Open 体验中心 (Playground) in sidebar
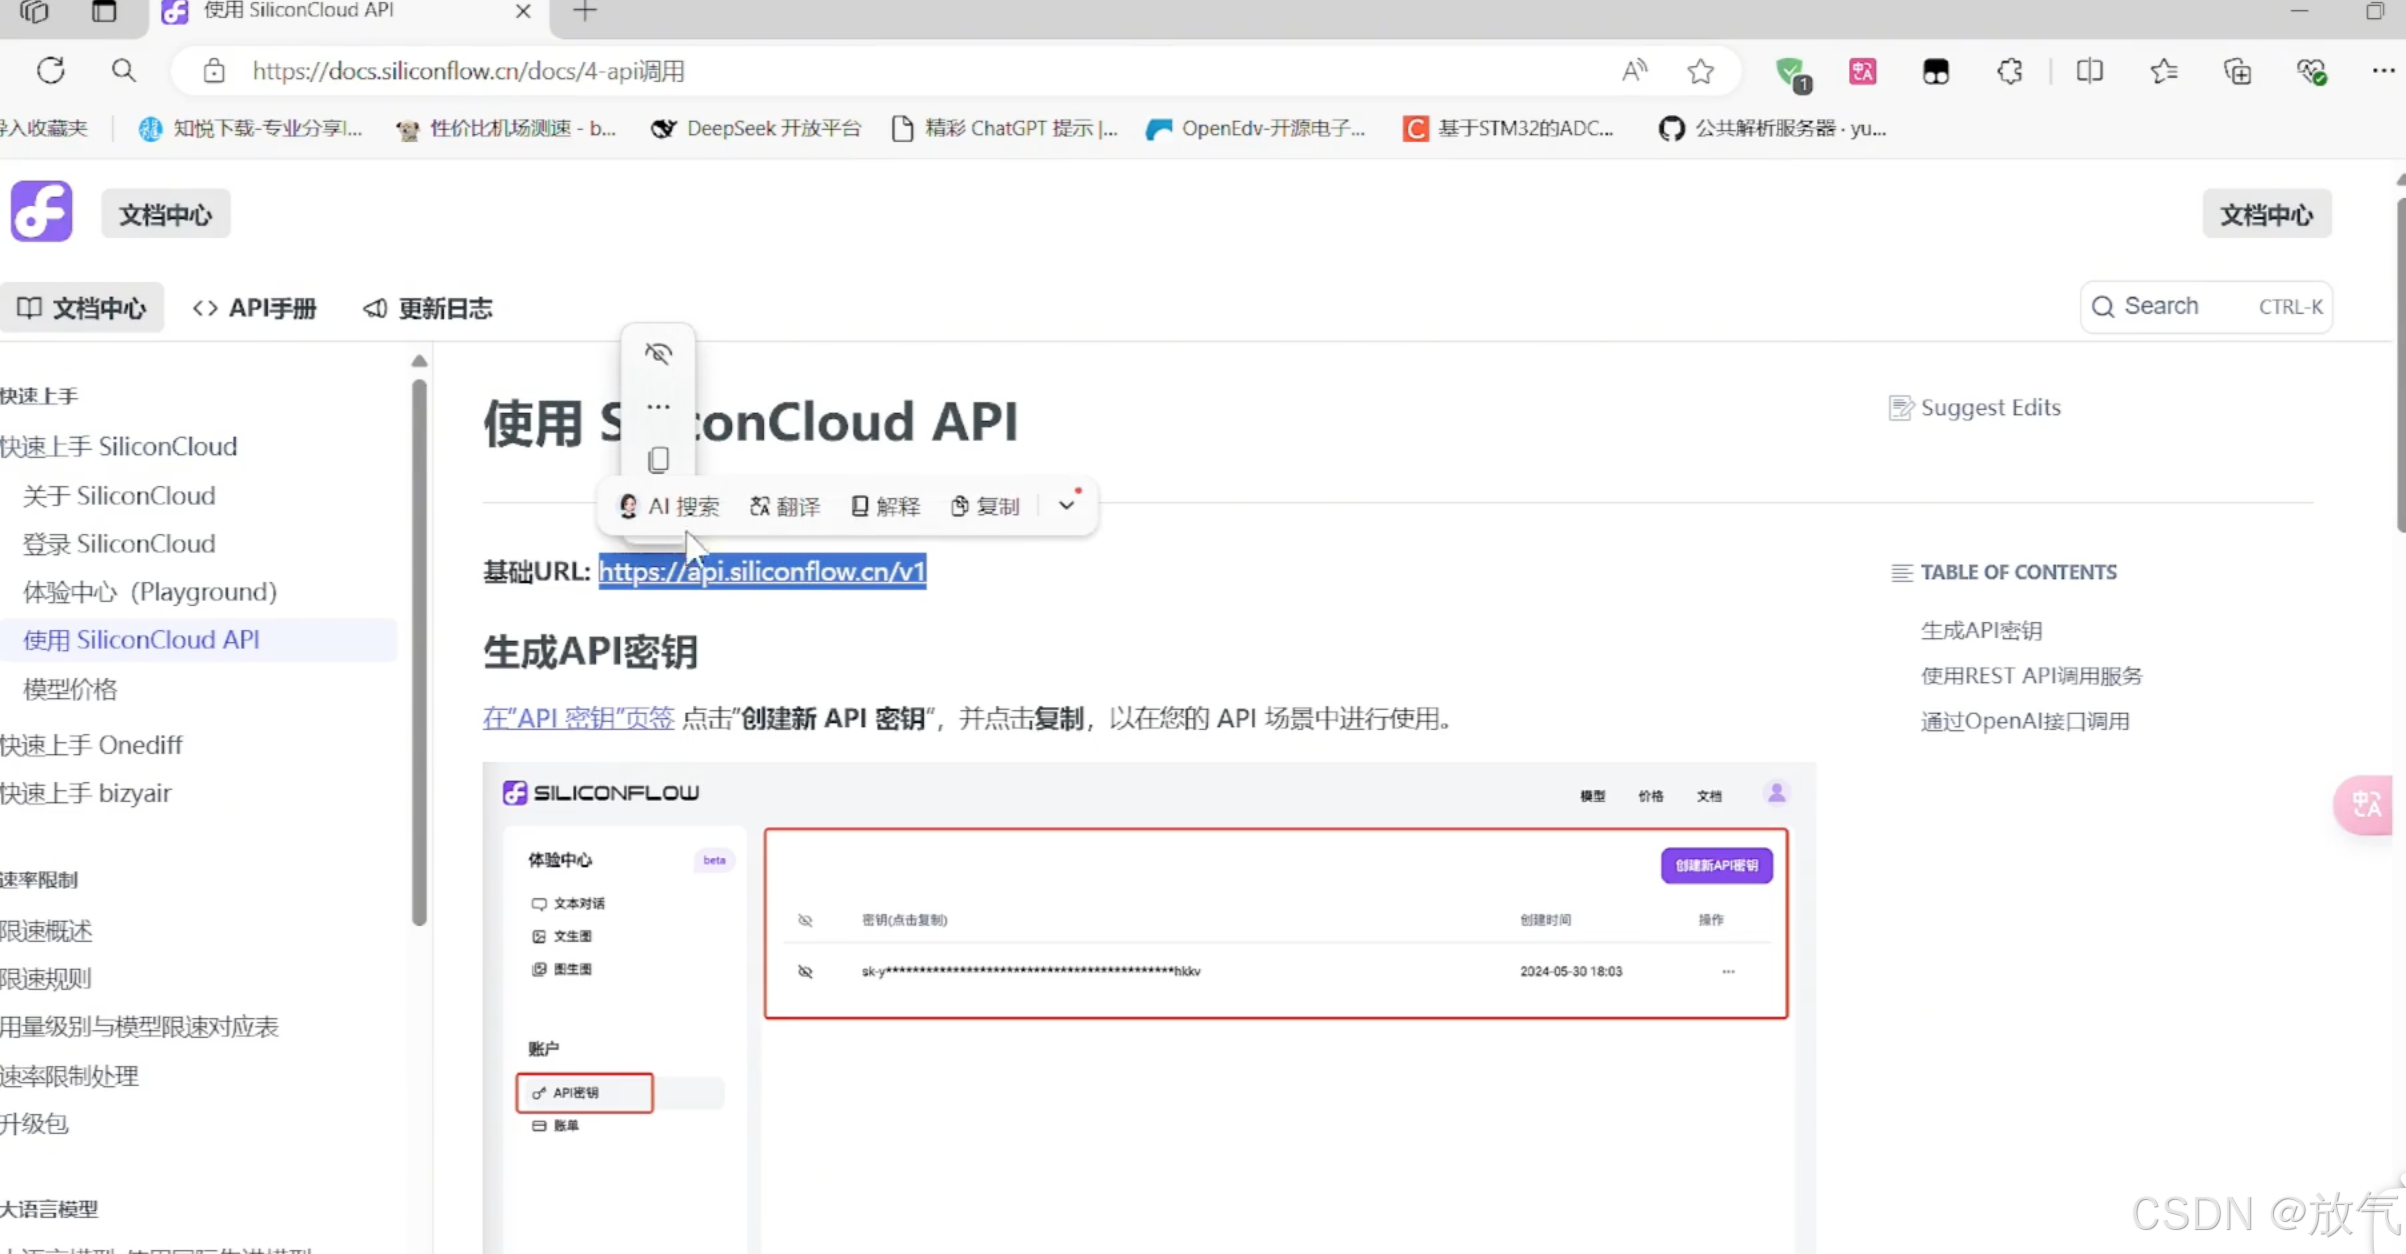Screen dimensions: 2406x1254 [150, 591]
